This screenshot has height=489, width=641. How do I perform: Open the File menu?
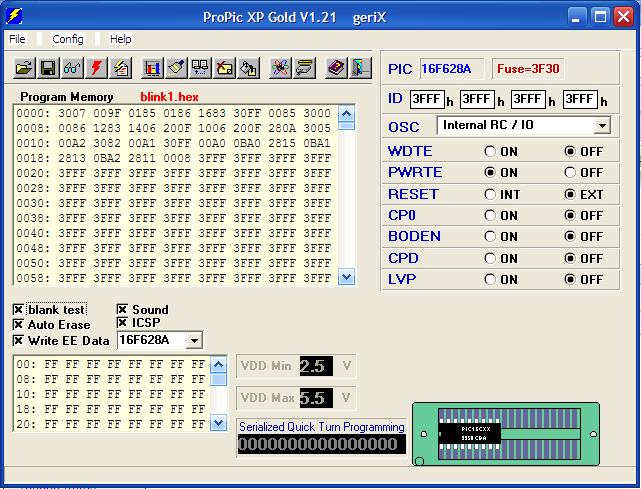click(x=17, y=39)
